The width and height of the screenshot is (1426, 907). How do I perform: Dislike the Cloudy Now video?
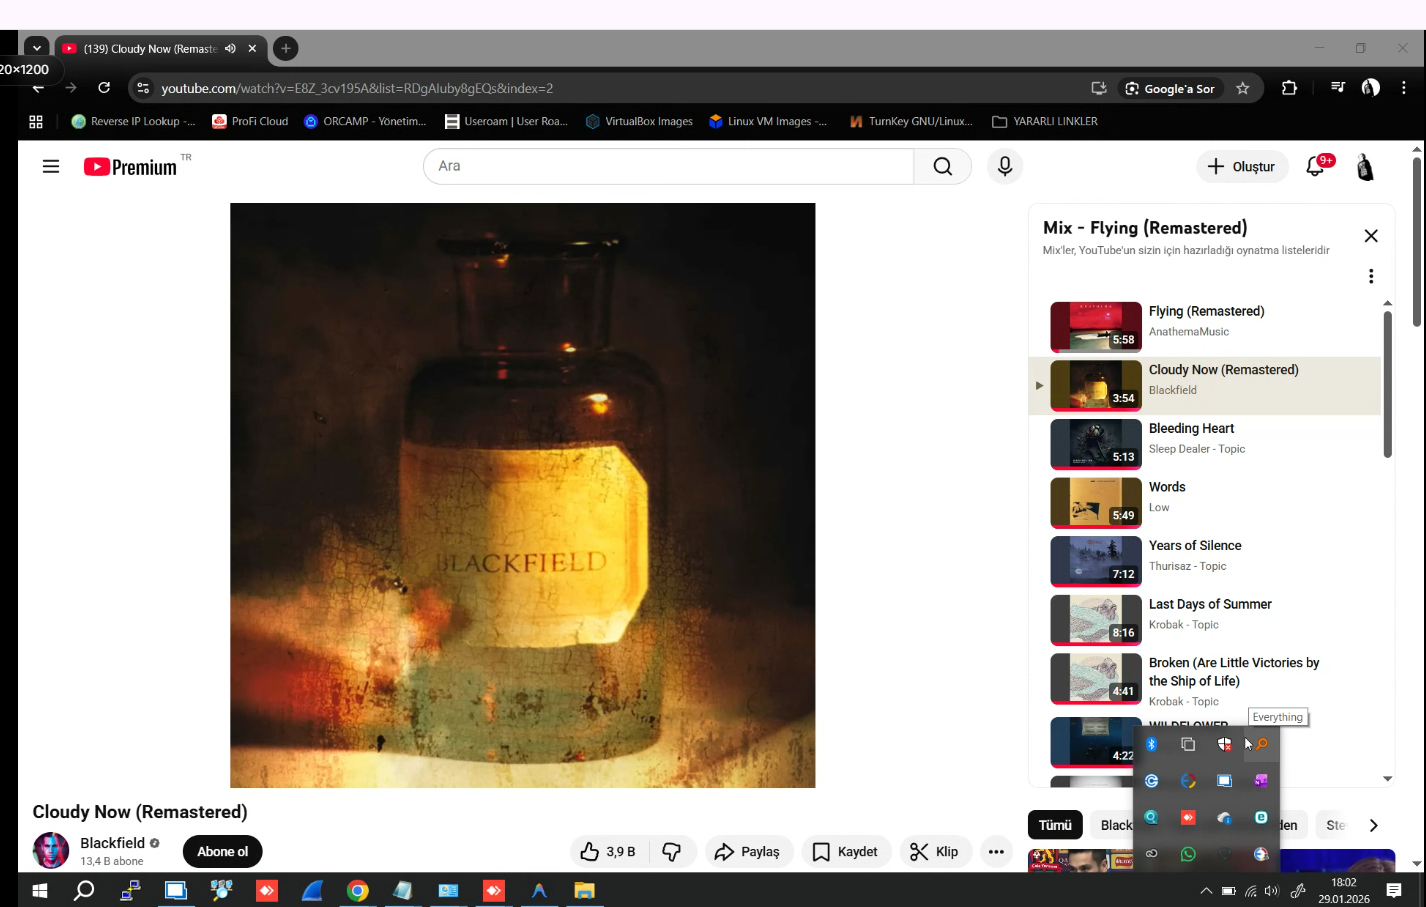pos(672,852)
